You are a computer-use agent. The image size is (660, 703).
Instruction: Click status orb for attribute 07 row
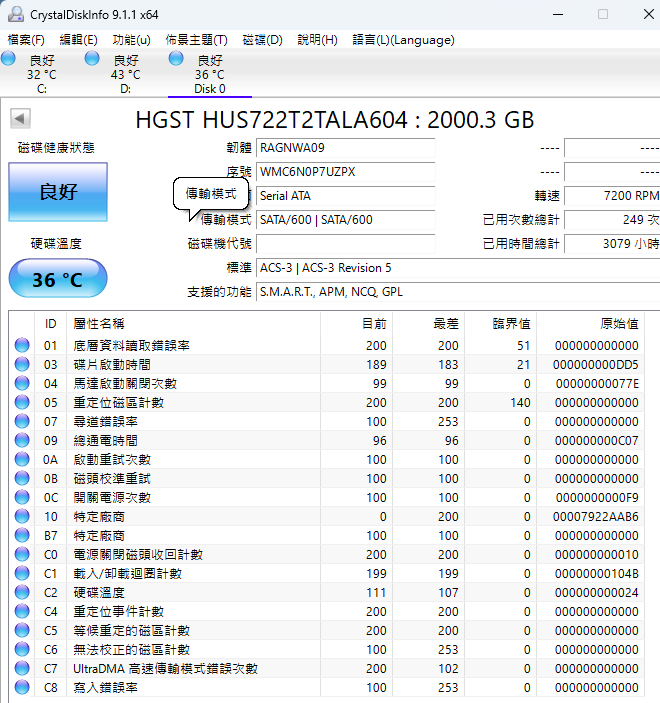(x=22, y=421)
